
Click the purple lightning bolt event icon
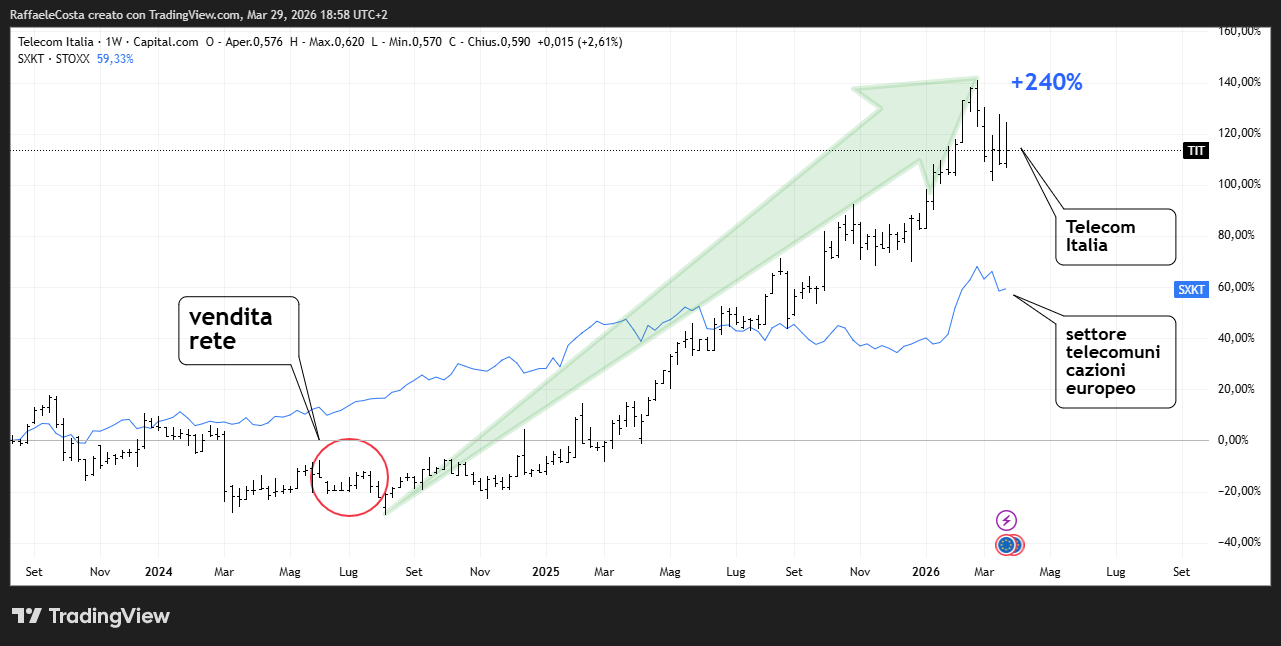point(1007,520)
